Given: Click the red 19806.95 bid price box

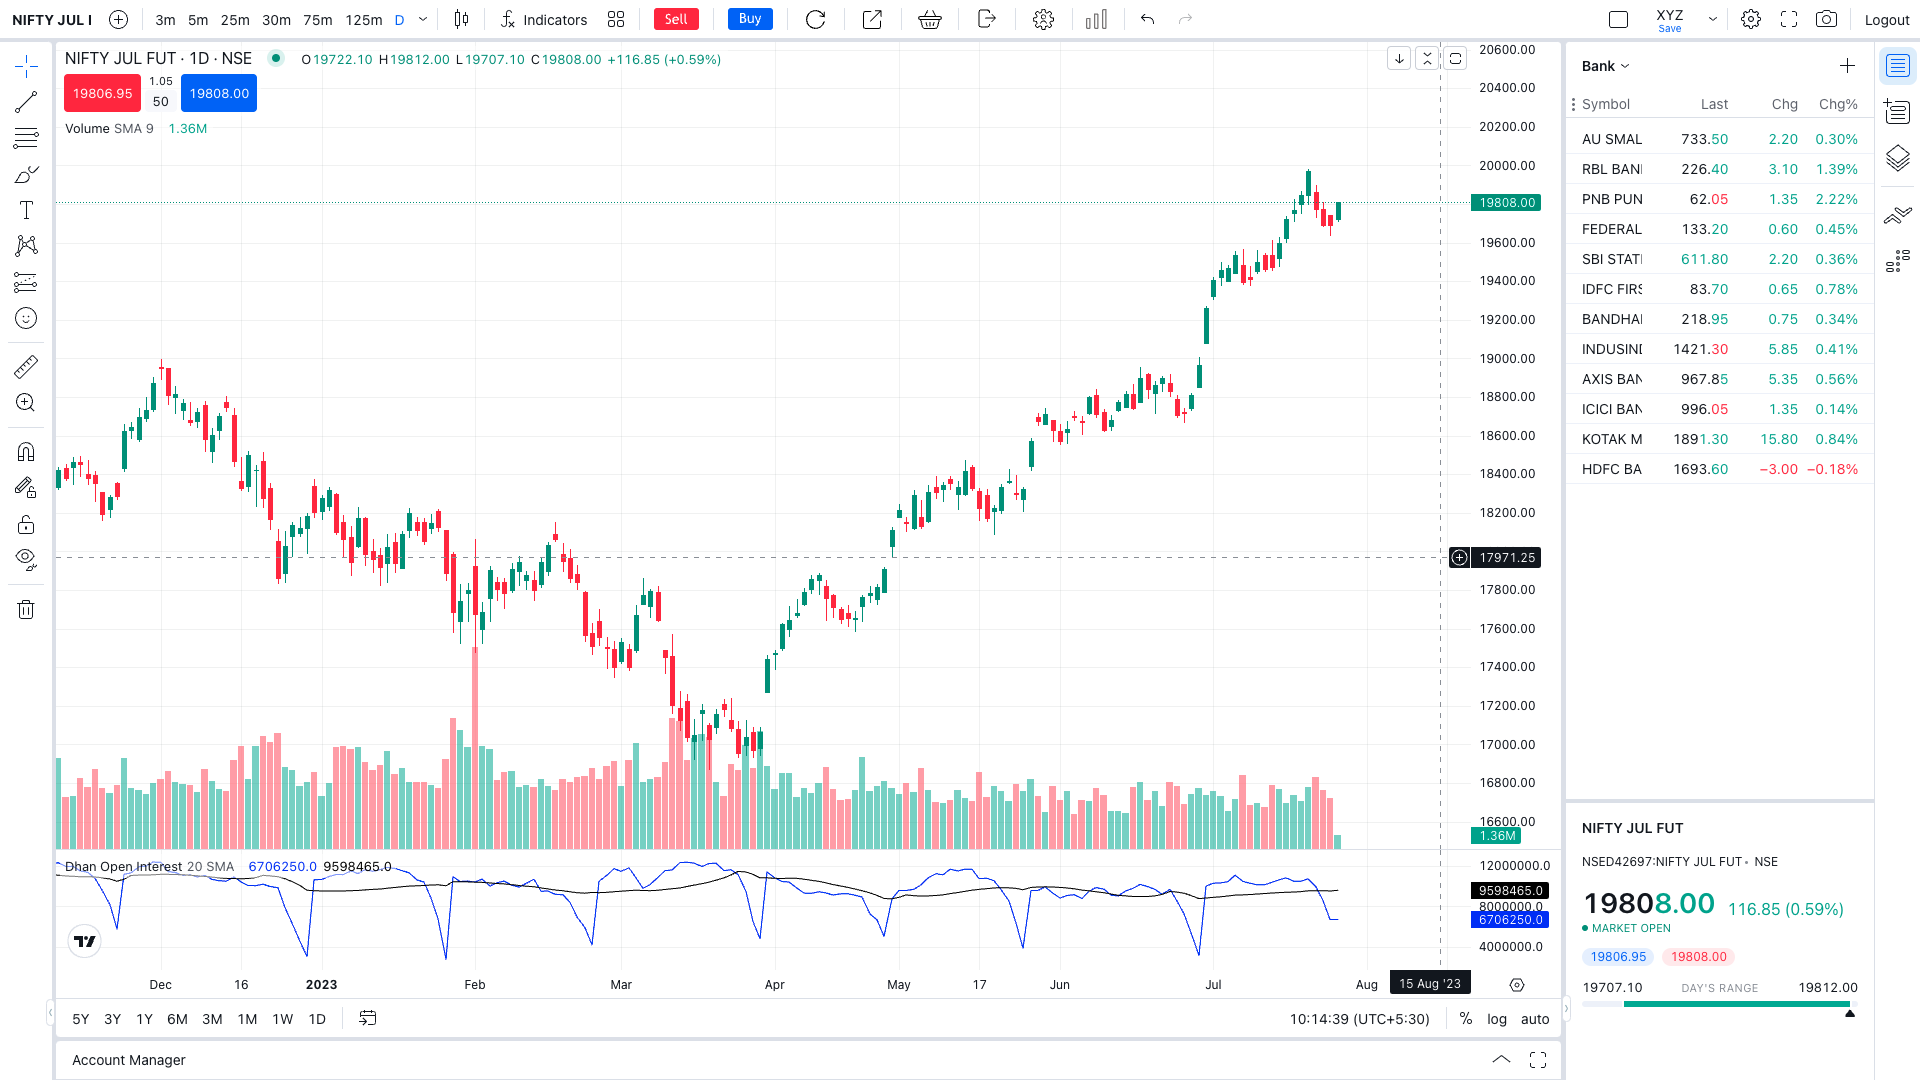Looking at the screenshot, I should click(102, 93).
